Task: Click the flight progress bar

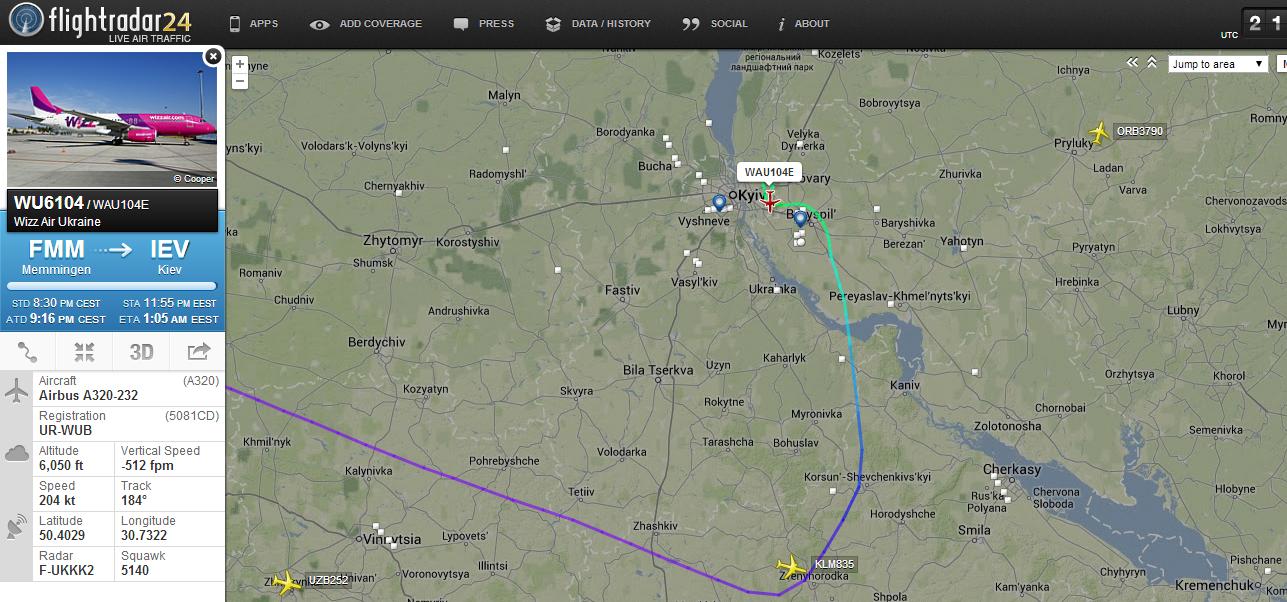Action: (x=112, y=286)
